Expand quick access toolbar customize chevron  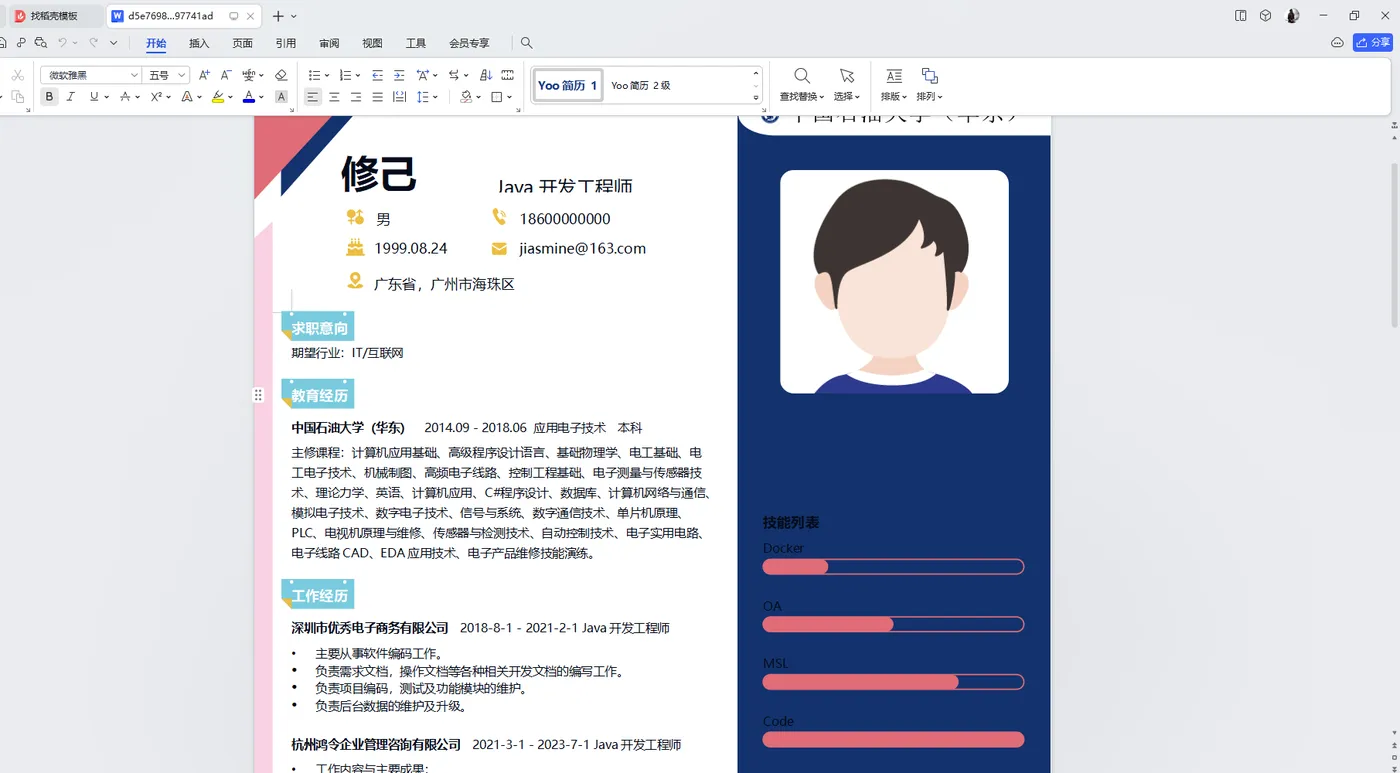point(113,43)
